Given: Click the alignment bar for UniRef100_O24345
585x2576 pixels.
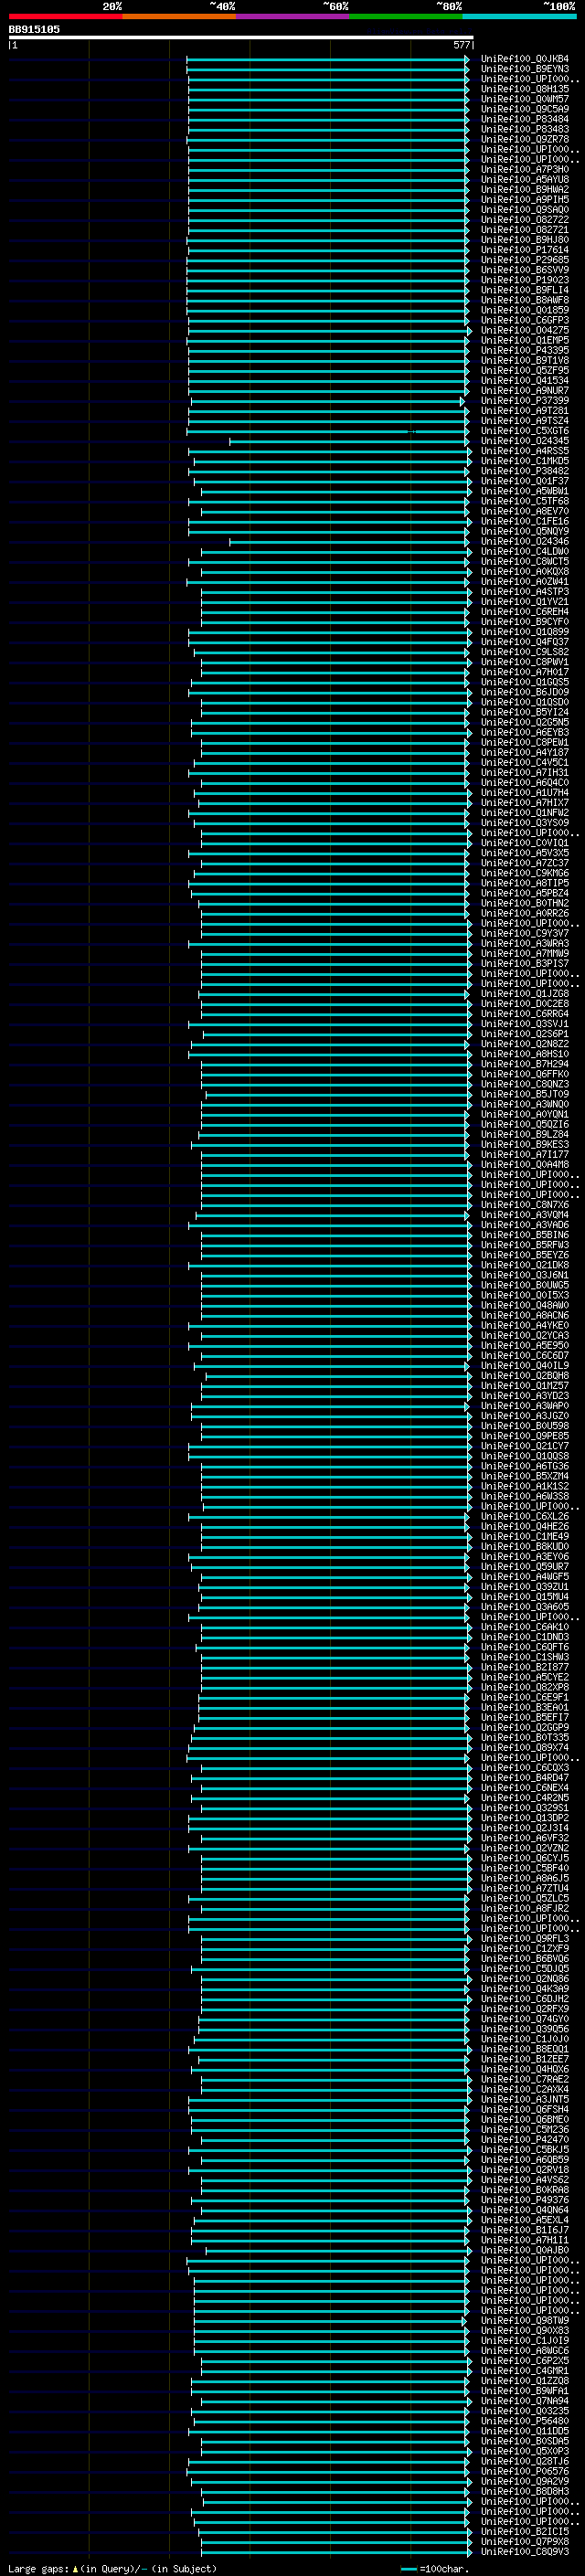Looking at the screenshot, I should (348, 441).
